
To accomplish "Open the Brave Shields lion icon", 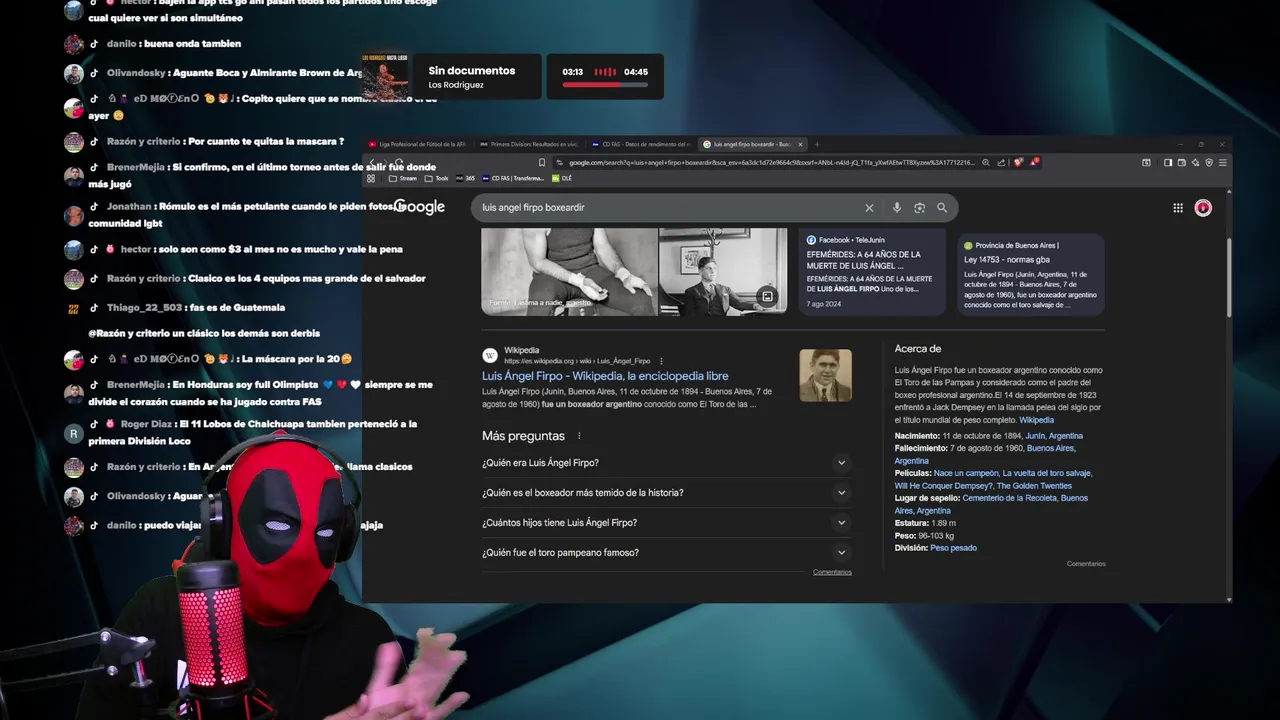I will pos(1019,162).
